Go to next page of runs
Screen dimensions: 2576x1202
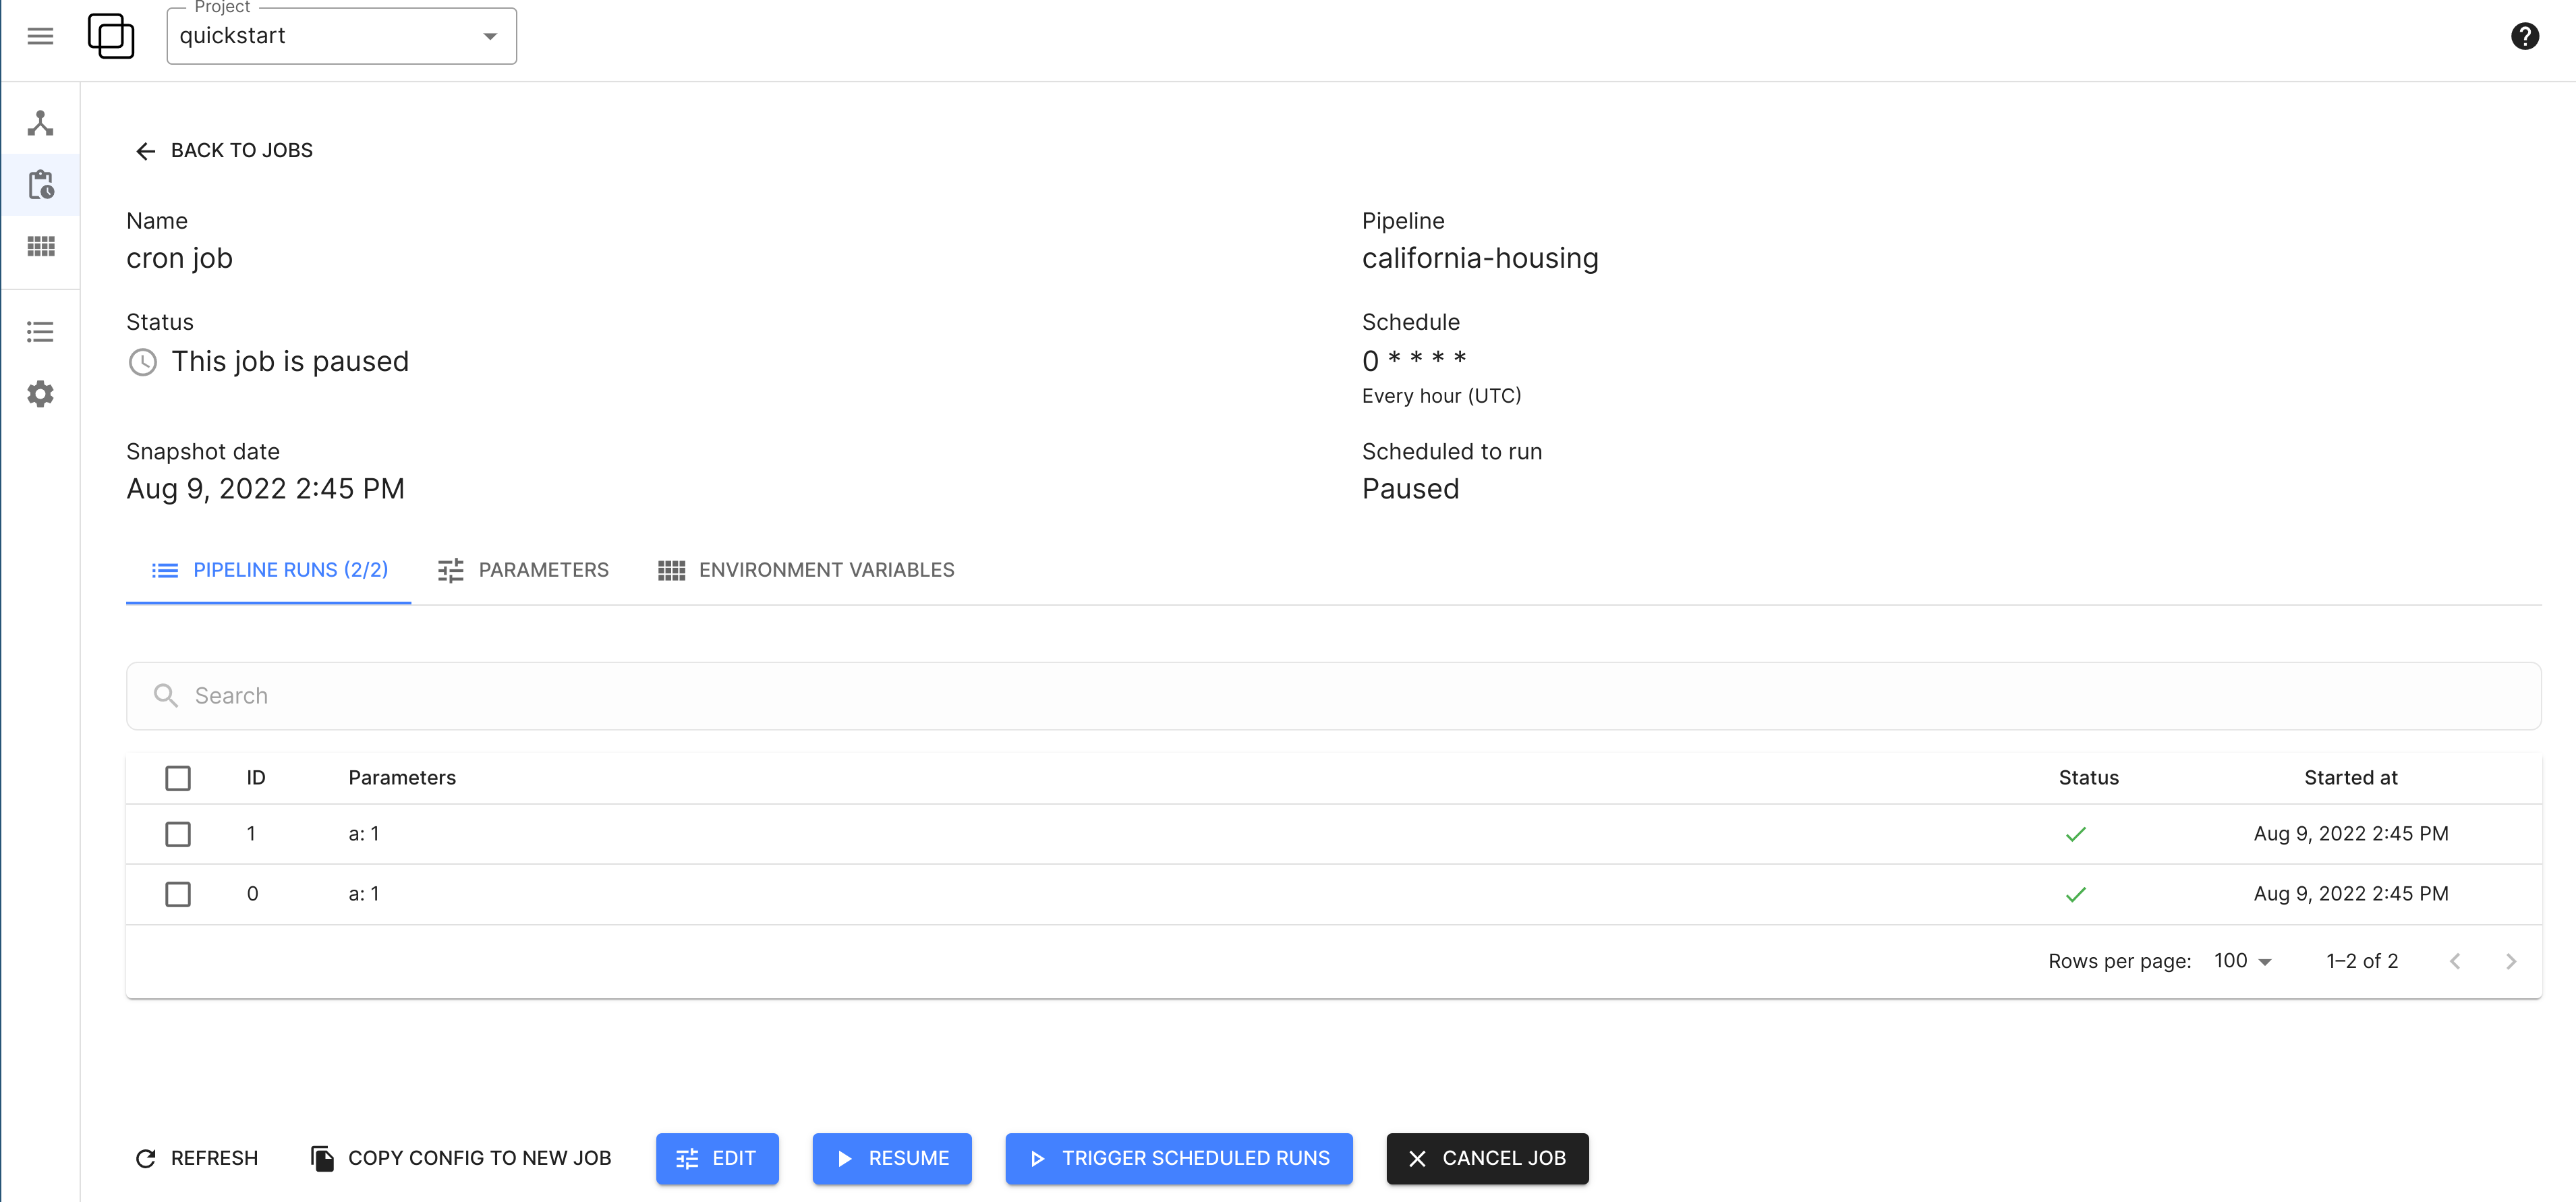[x=2510, y=961]
